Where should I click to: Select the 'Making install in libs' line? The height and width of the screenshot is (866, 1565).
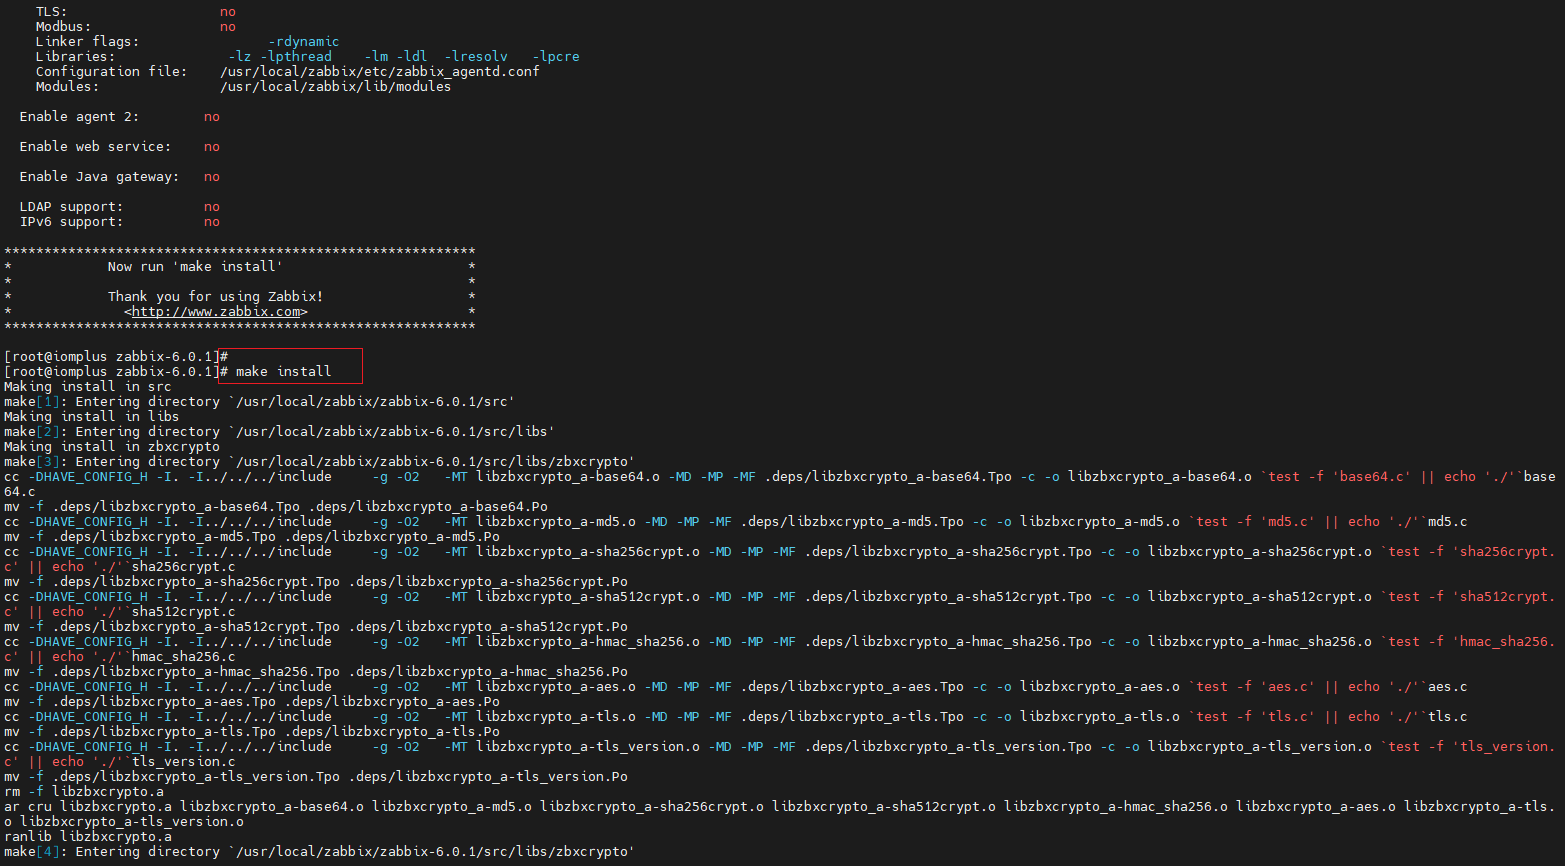point(92,417)
